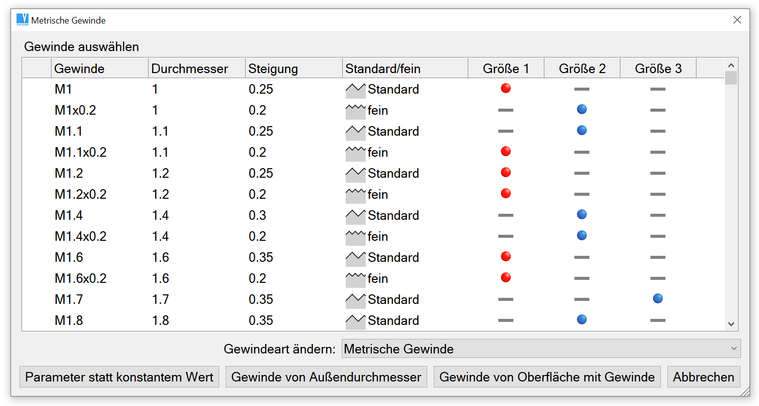Click the fine thread icon in row M1.4x0.2
This screenshot has width=759, height=406.
(355, 236)
